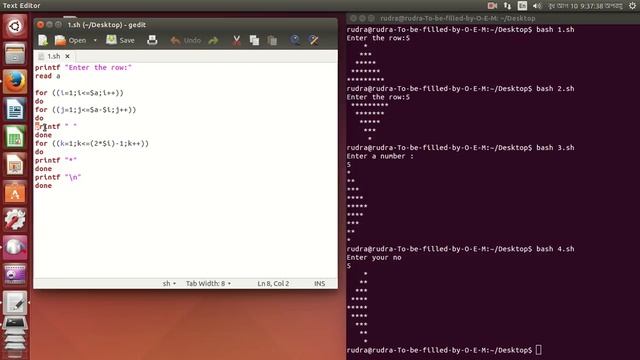Click the 'read a' line in editor
The image size is (640, 360).
[x=47, y=76]
